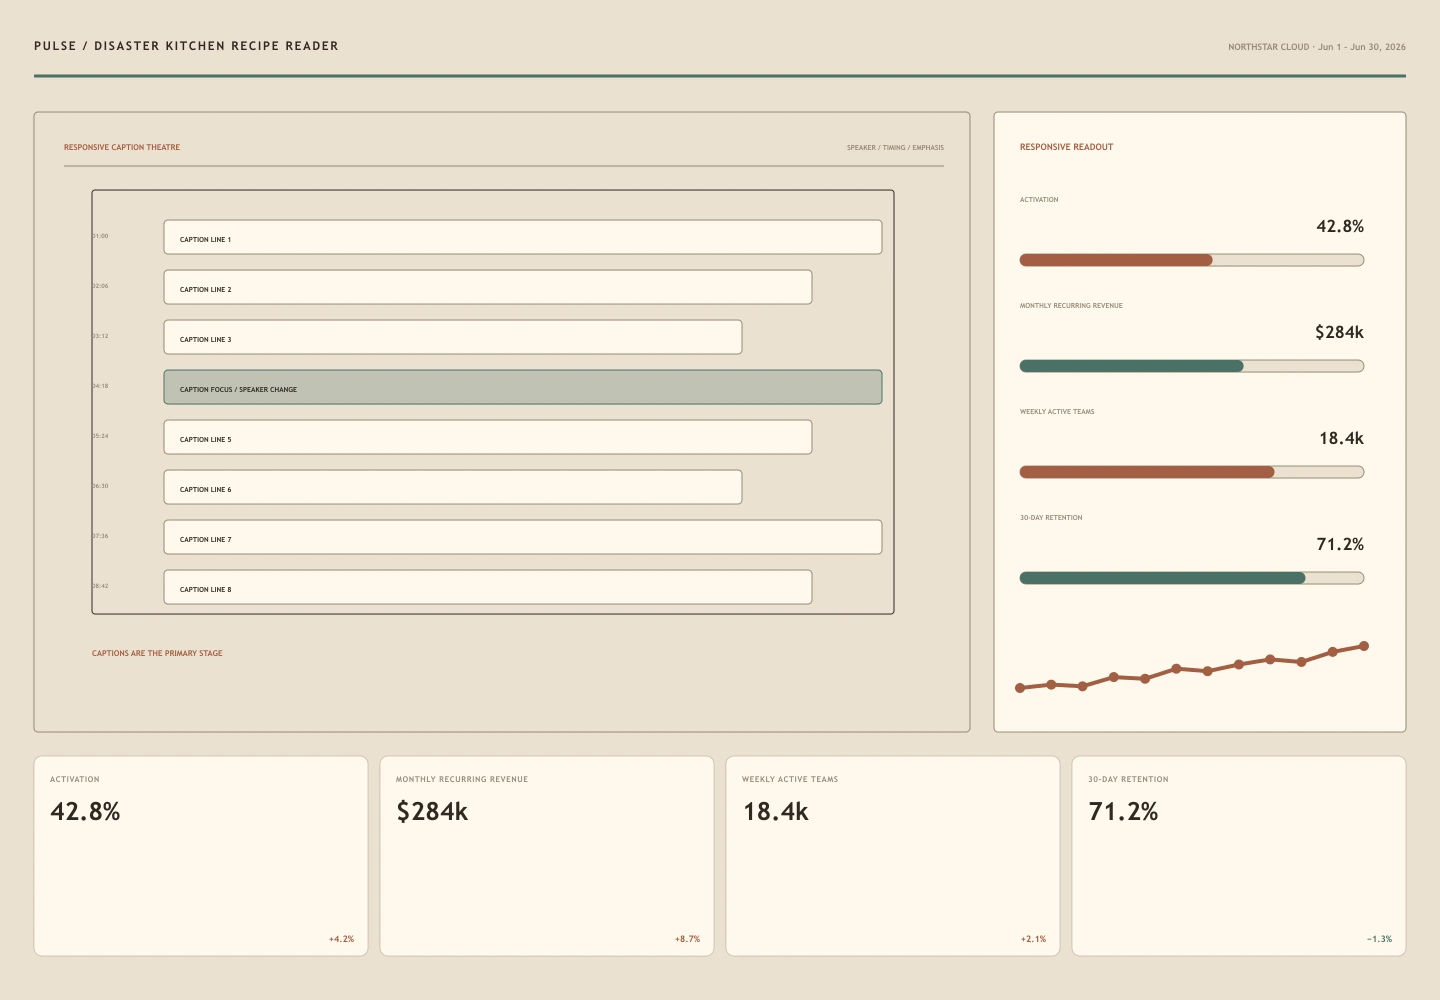Choose the Caption Line 5 row
The width and height of the screenshot is (1440, 1000).
point(488,437)
